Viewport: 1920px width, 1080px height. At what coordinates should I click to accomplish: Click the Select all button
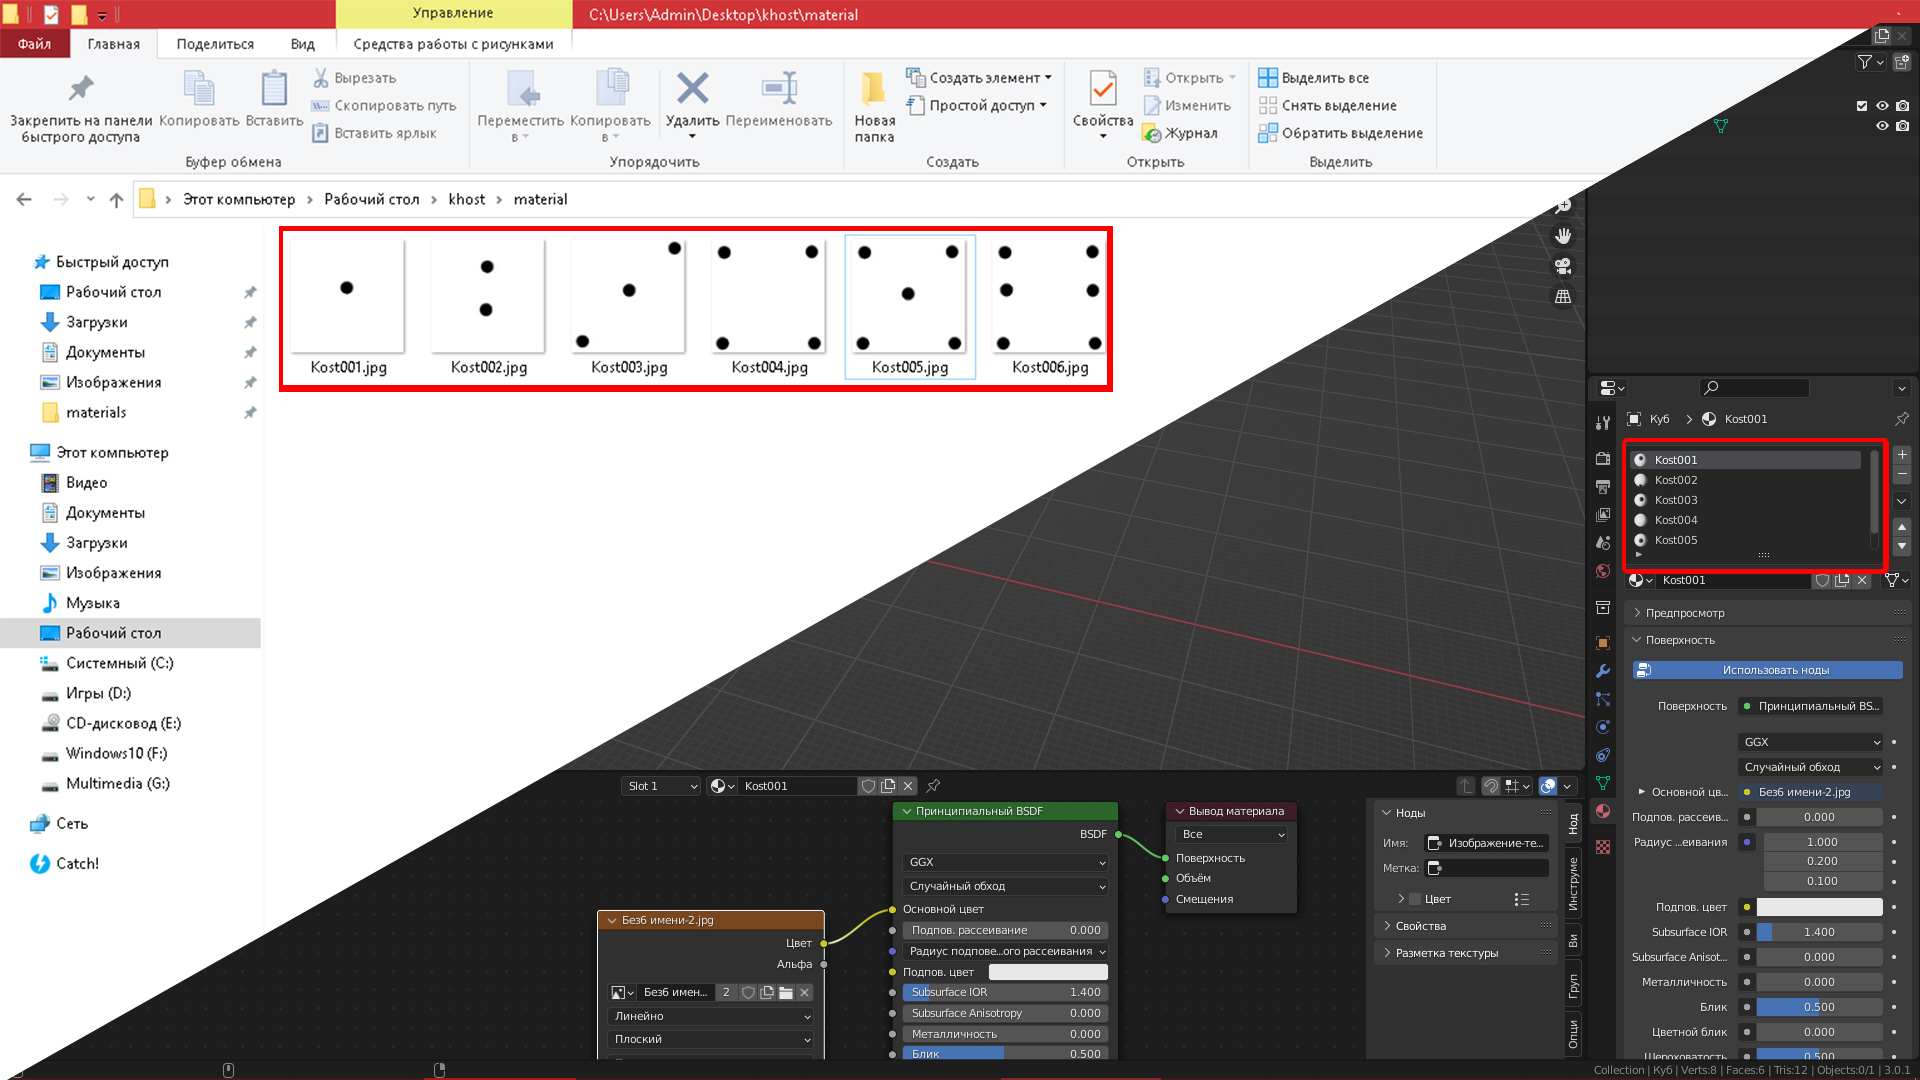coord(1314,78)
